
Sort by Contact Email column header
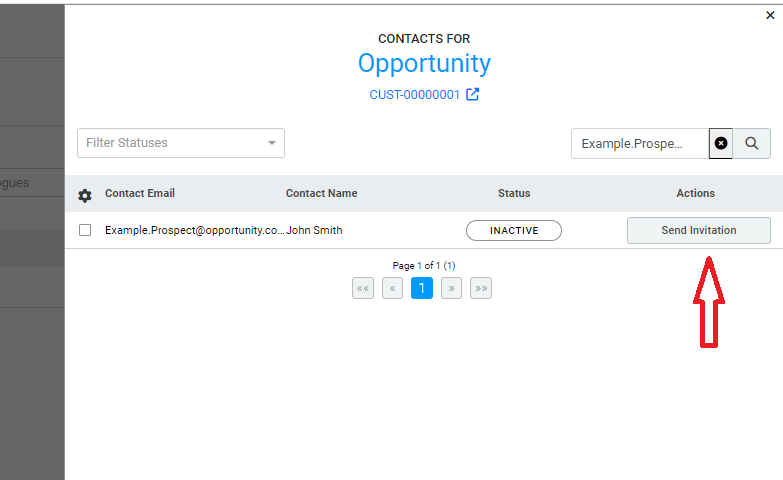coord(140,193)
